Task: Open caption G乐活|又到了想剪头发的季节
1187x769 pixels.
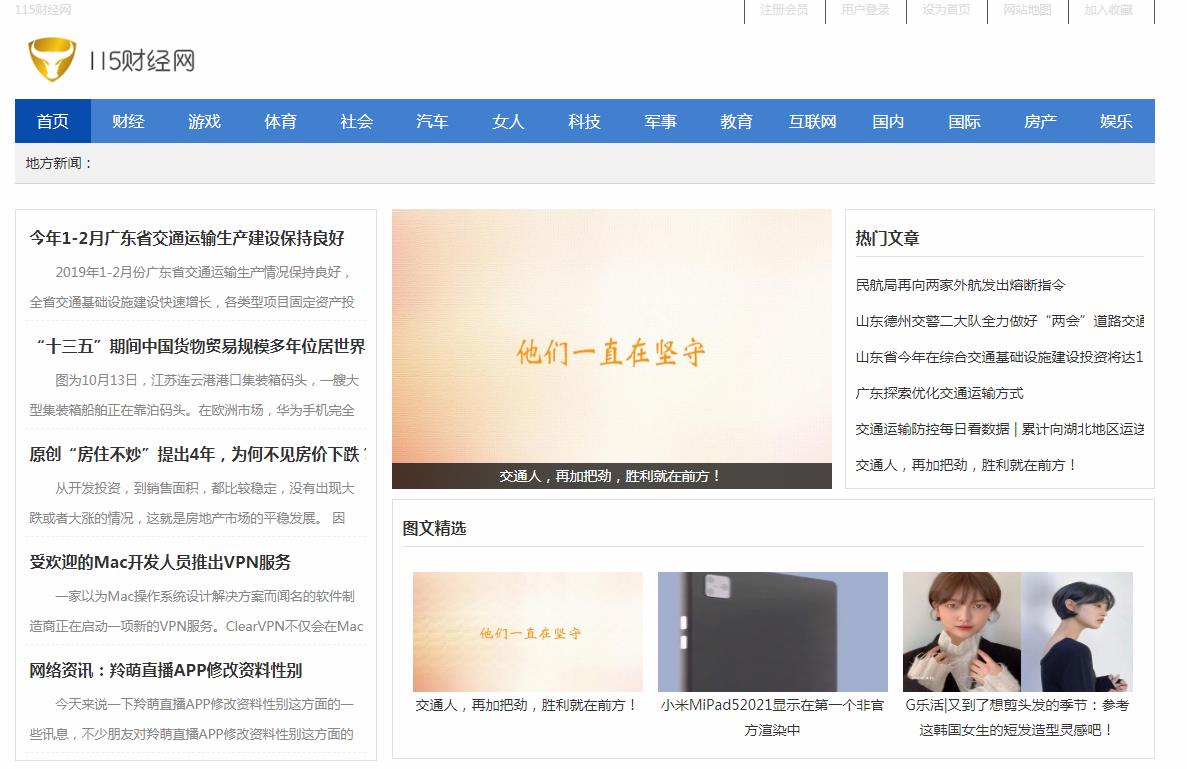Action: 1017,718
